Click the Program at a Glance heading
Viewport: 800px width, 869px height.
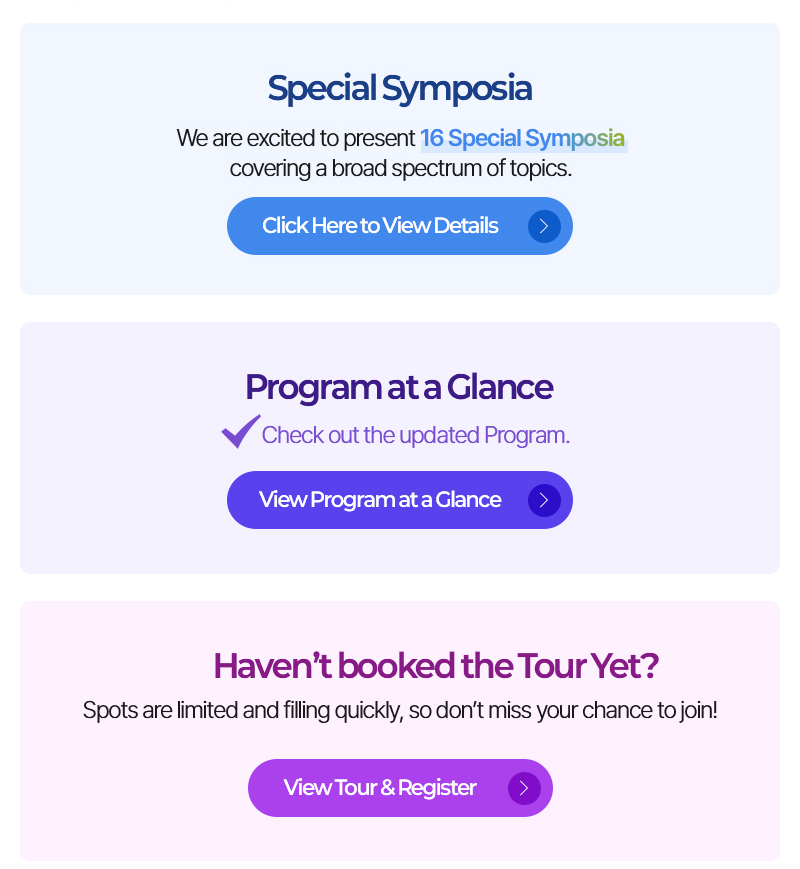click(x=399, y=387)
